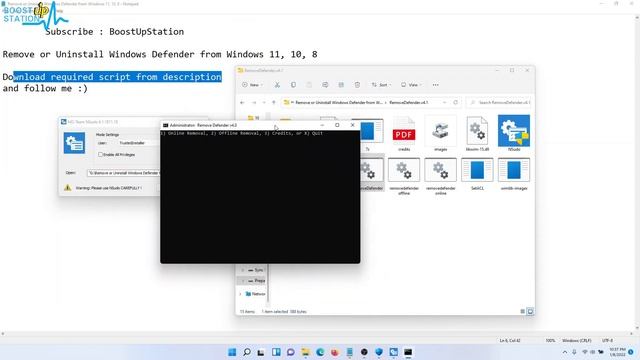Select the Network item in navigation pane

pos(256,294)
